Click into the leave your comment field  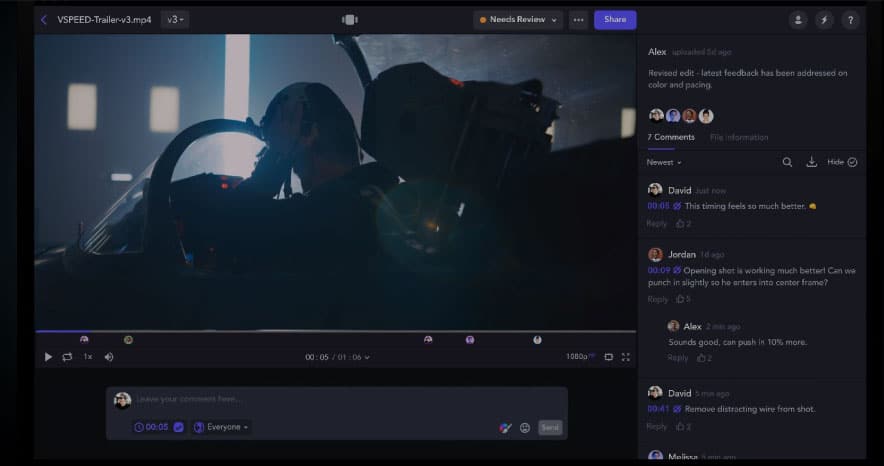pyautogui.click(x=340, y=400)
